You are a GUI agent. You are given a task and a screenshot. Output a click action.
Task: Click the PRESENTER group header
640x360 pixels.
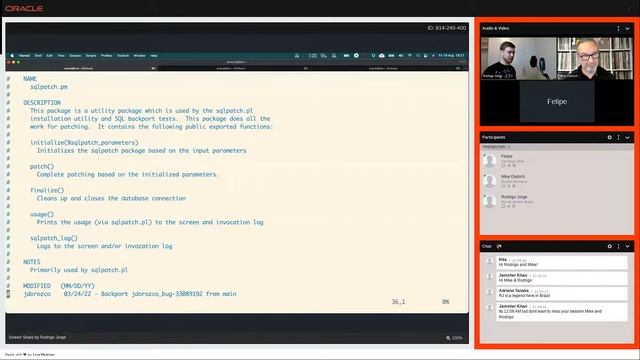click(x=557, y=147)
